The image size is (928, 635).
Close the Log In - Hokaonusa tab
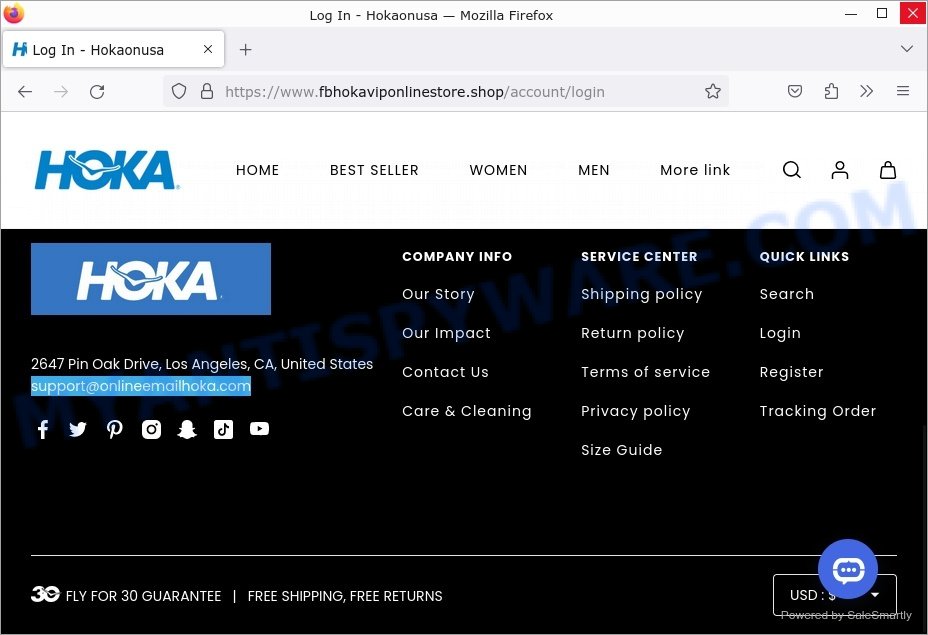[208, 49]
